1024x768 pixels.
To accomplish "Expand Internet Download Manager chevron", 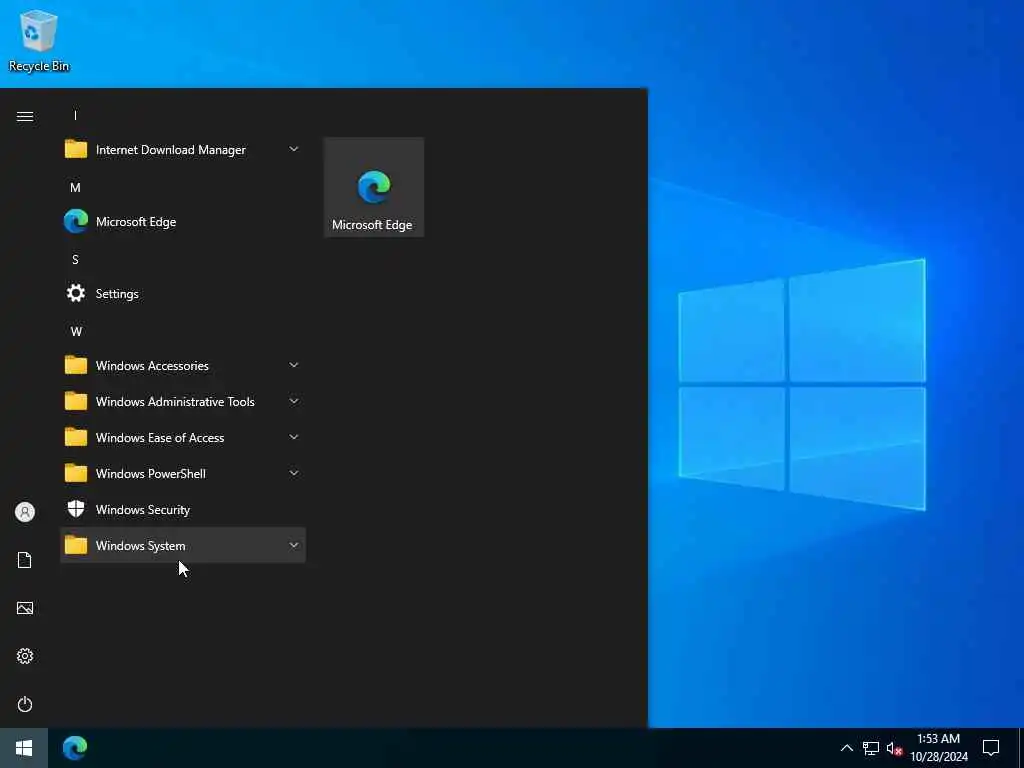I will pyautogui.click(x=294, y=149).
